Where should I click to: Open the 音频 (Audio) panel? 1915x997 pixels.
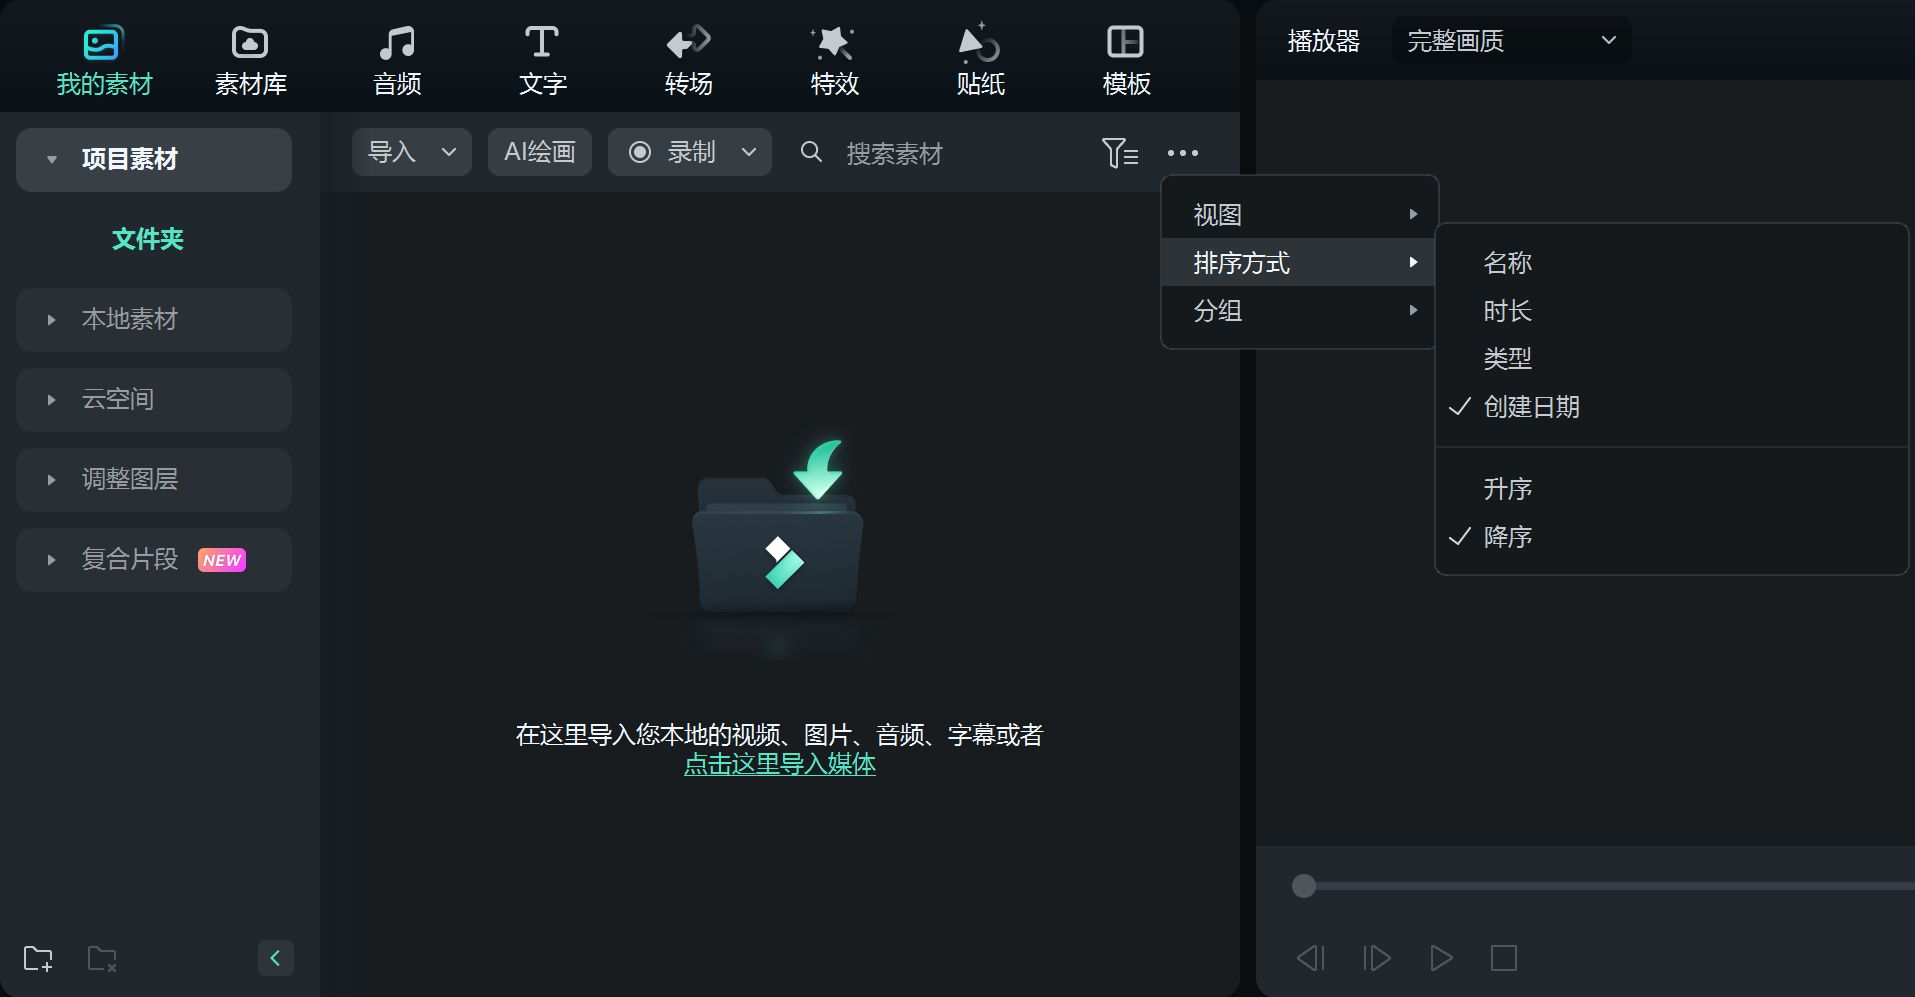[x=397, y=57]
